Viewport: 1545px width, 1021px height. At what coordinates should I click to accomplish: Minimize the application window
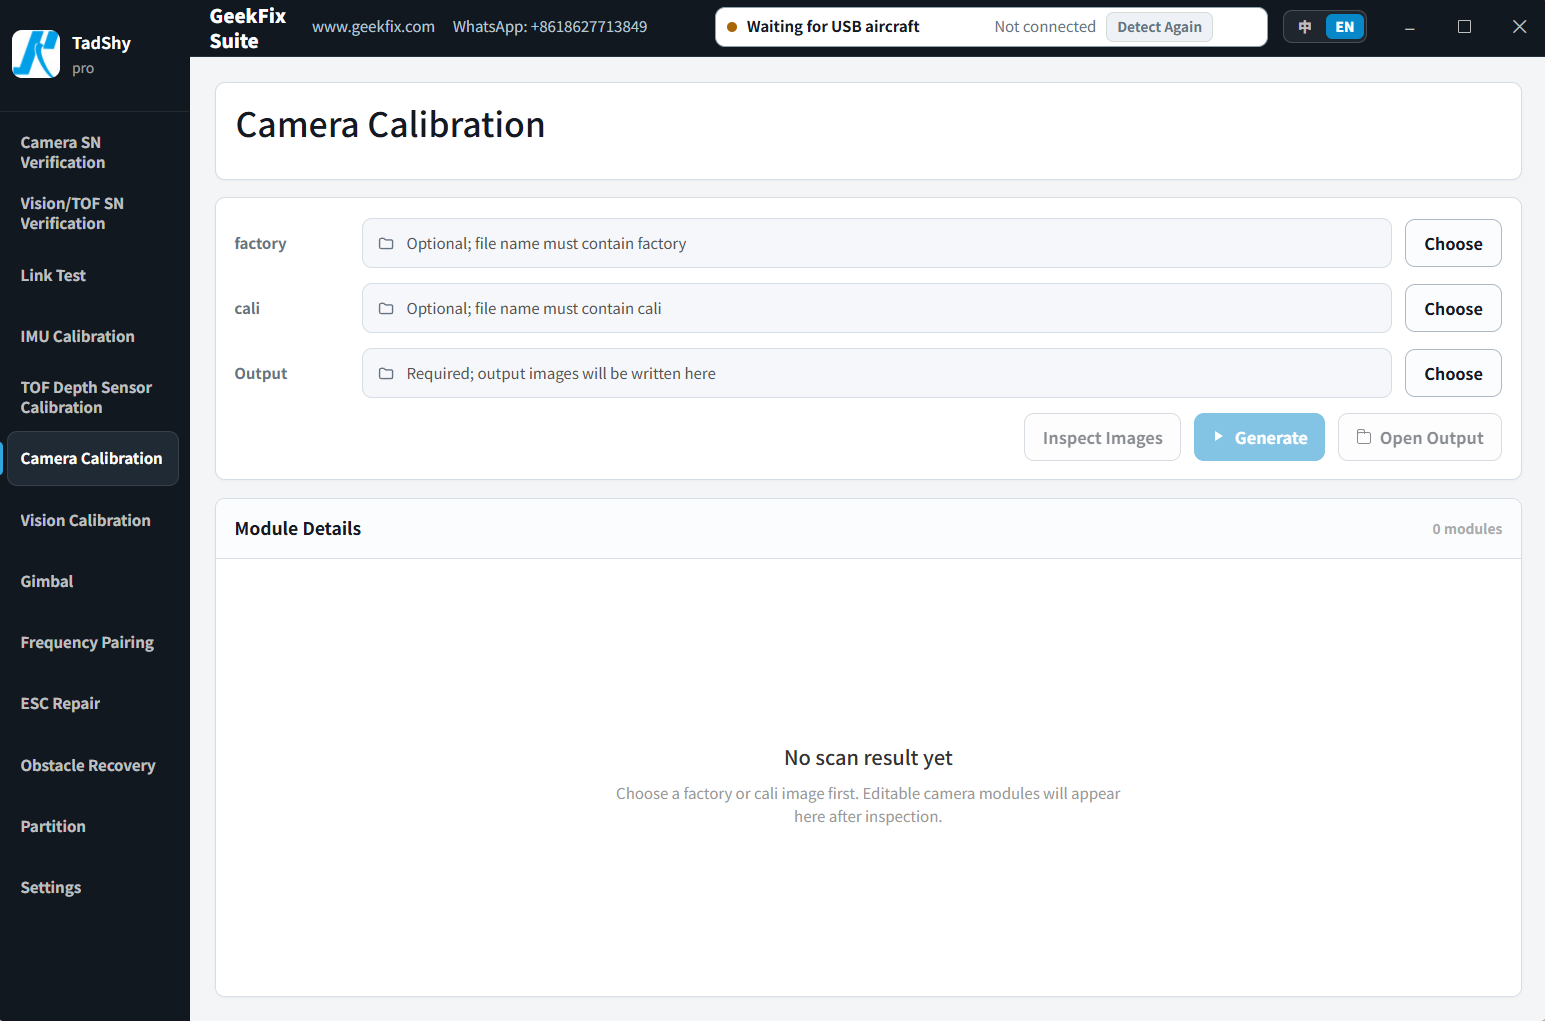point(1410,27)
